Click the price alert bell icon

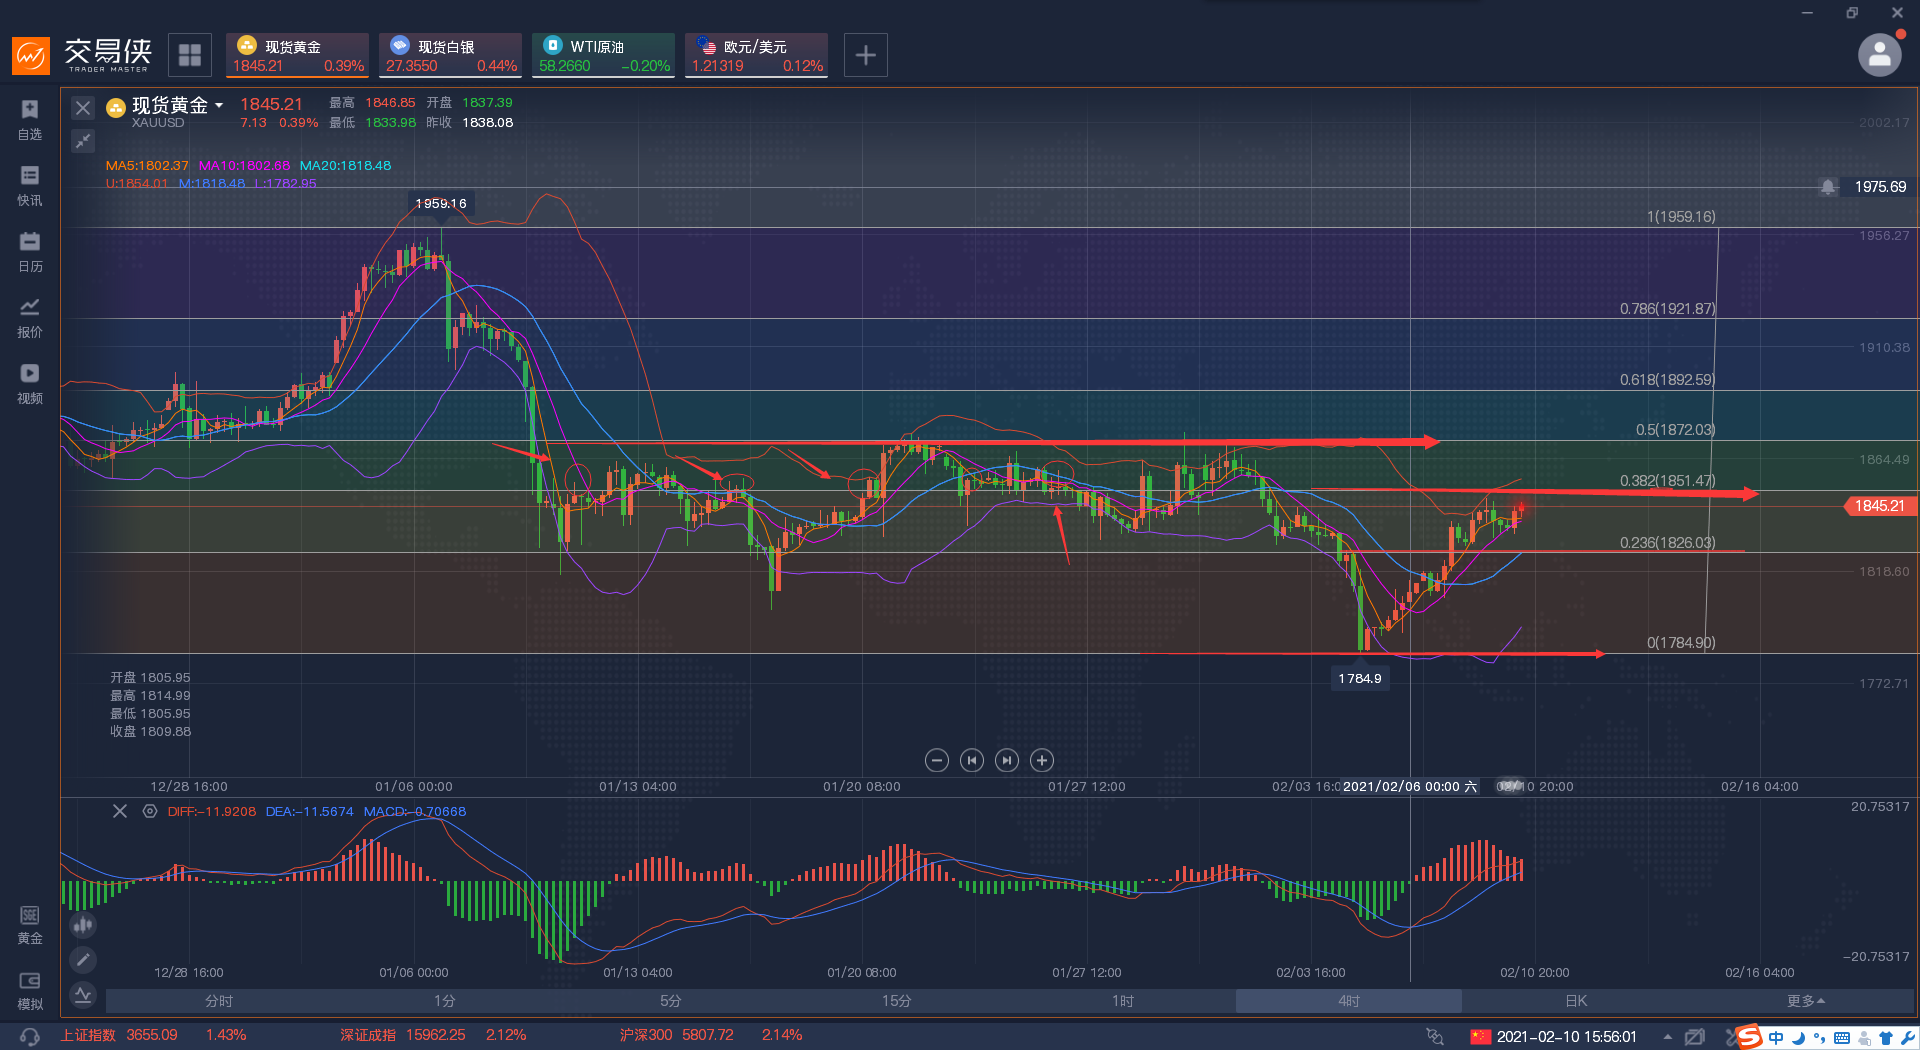coord(1828,187)
